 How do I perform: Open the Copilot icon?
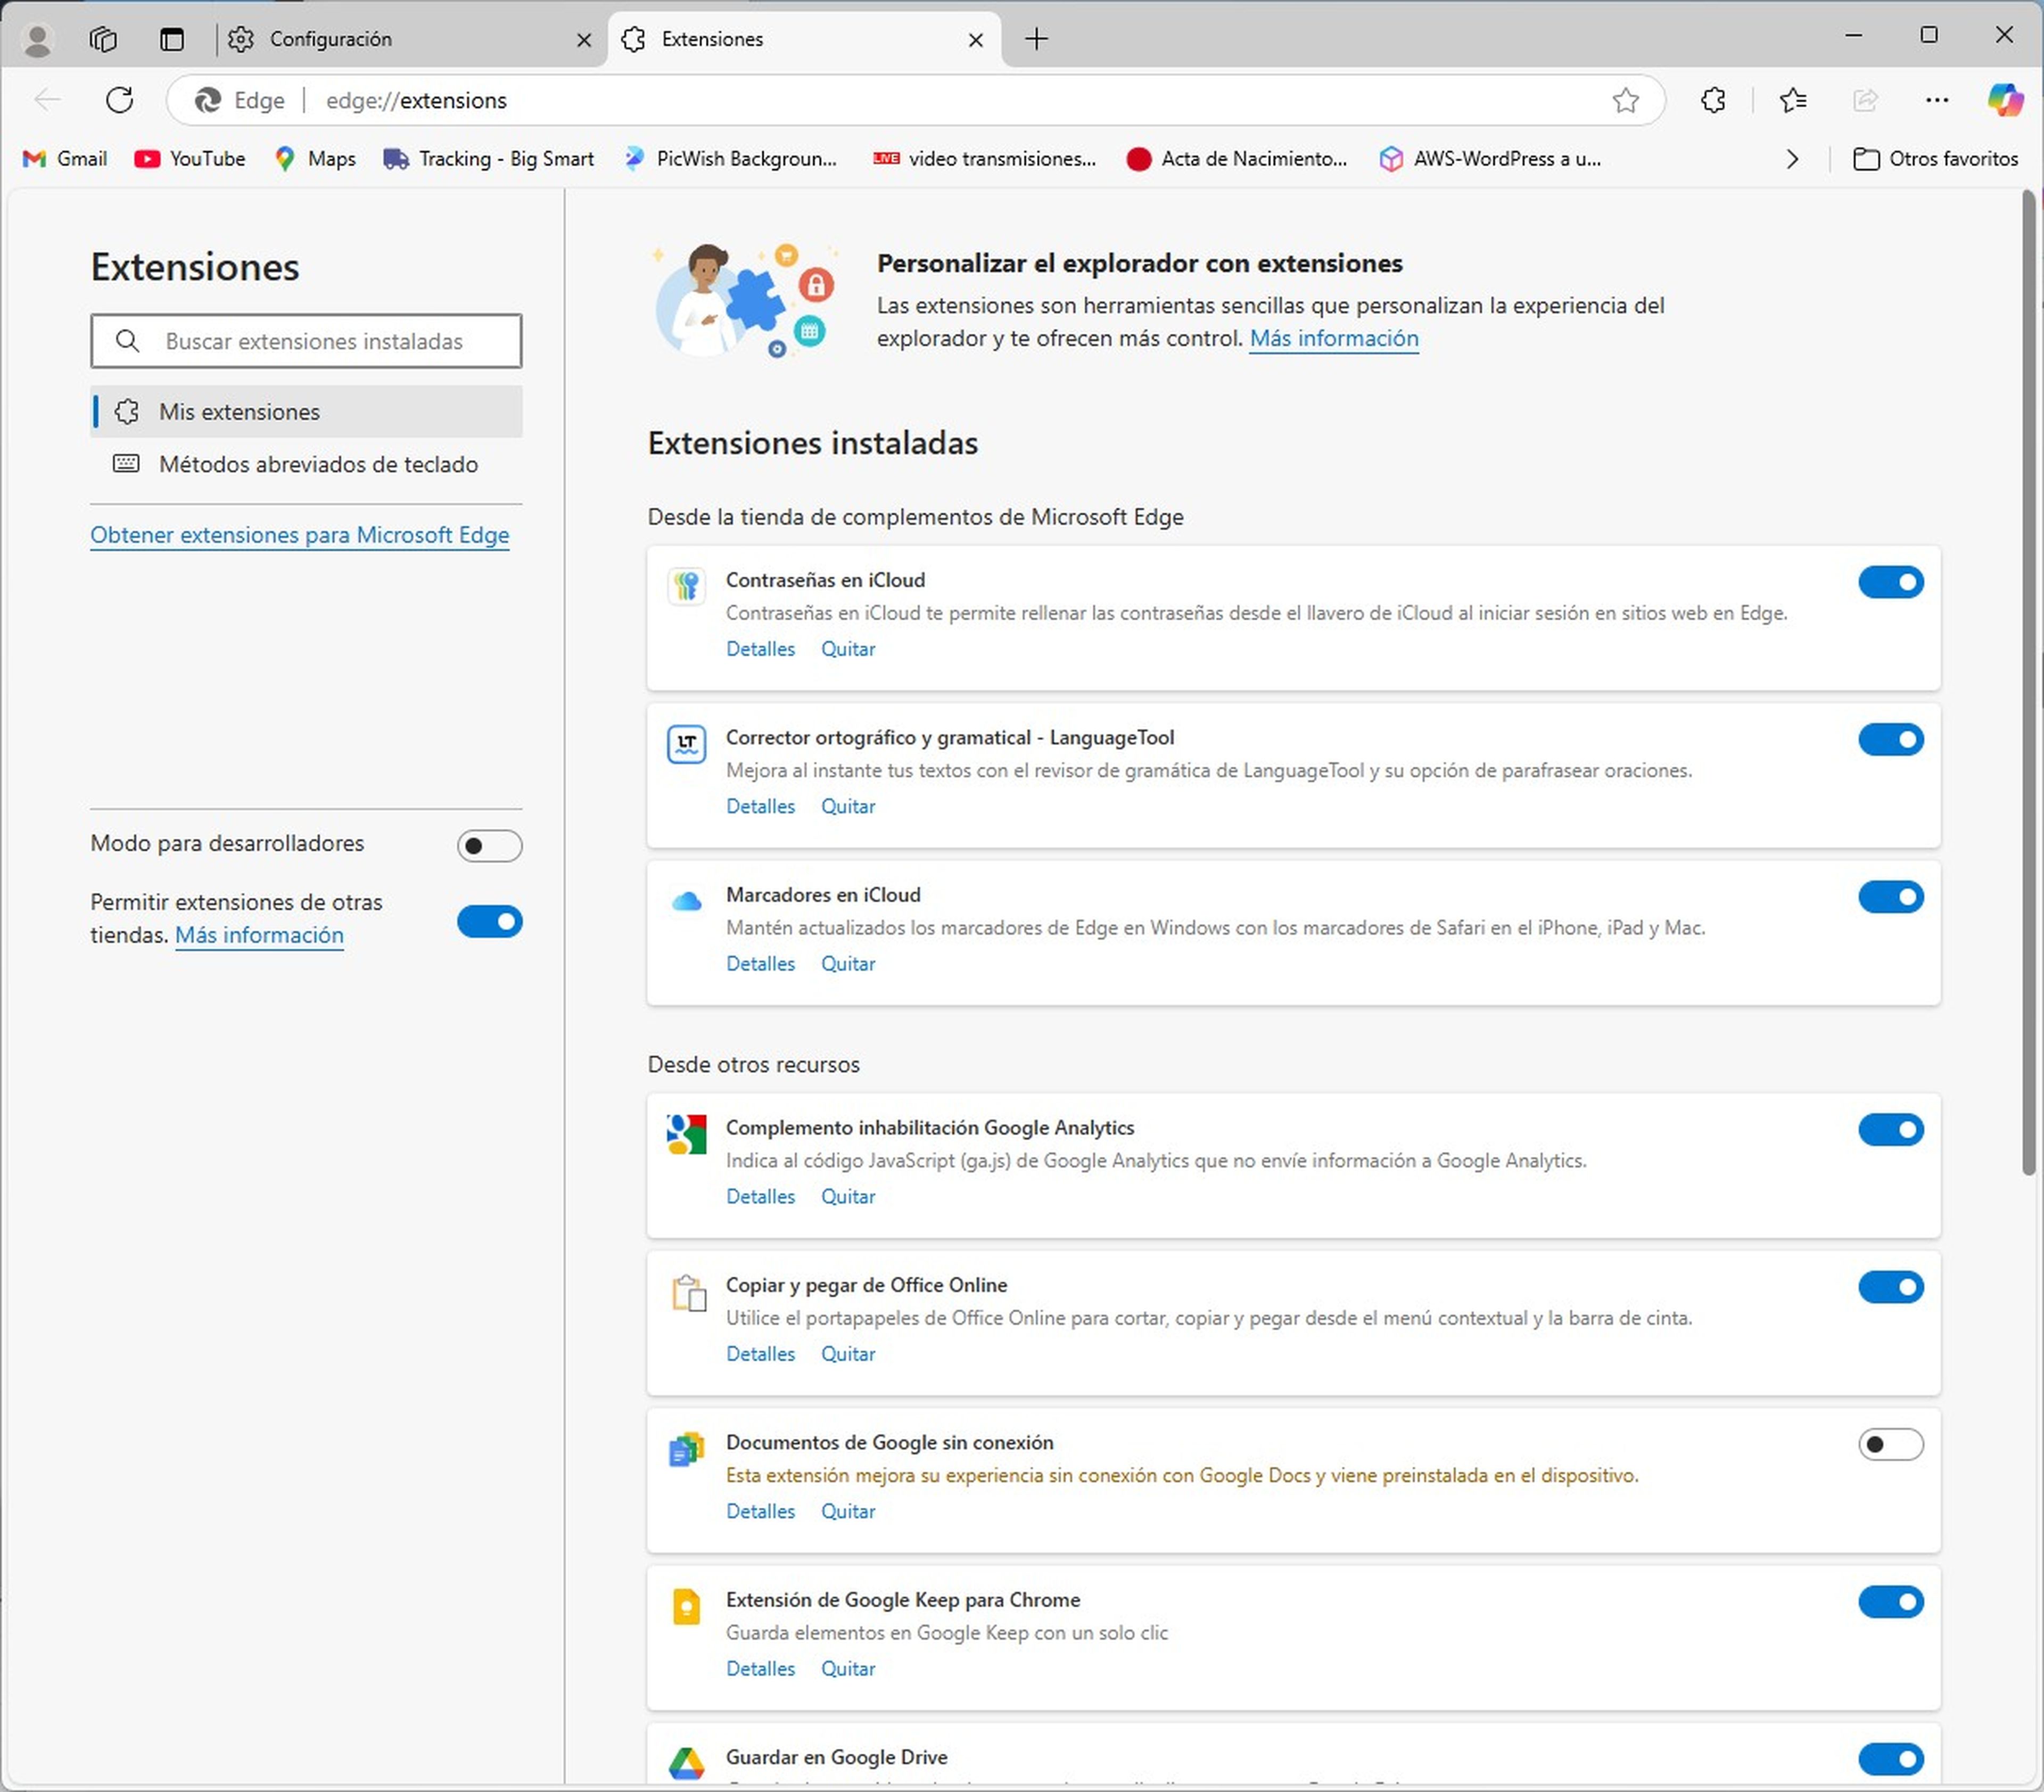(2005, 100)
